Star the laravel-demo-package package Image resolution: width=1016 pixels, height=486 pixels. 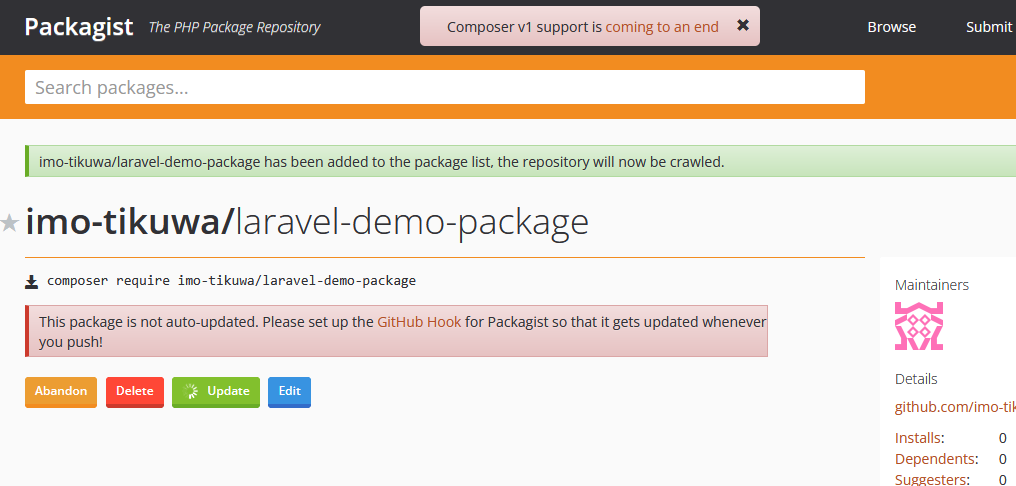[10, 224]
